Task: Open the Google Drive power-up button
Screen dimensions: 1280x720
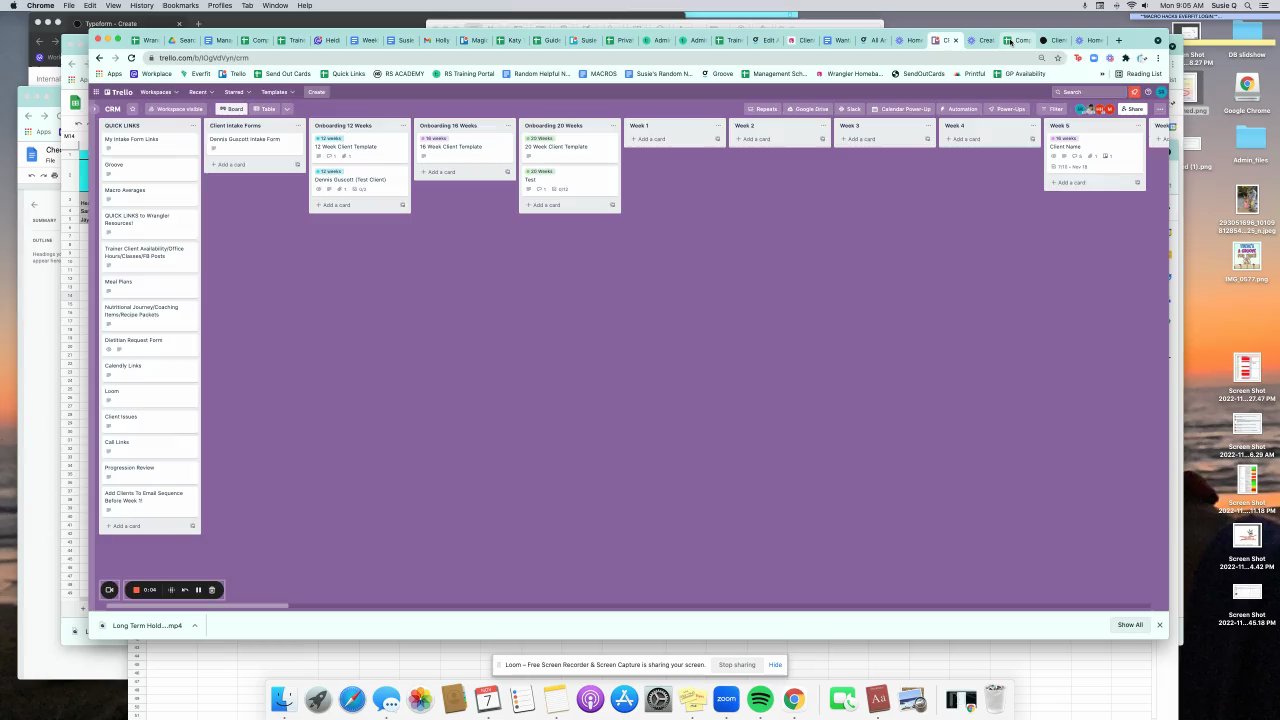Action: 807,109
